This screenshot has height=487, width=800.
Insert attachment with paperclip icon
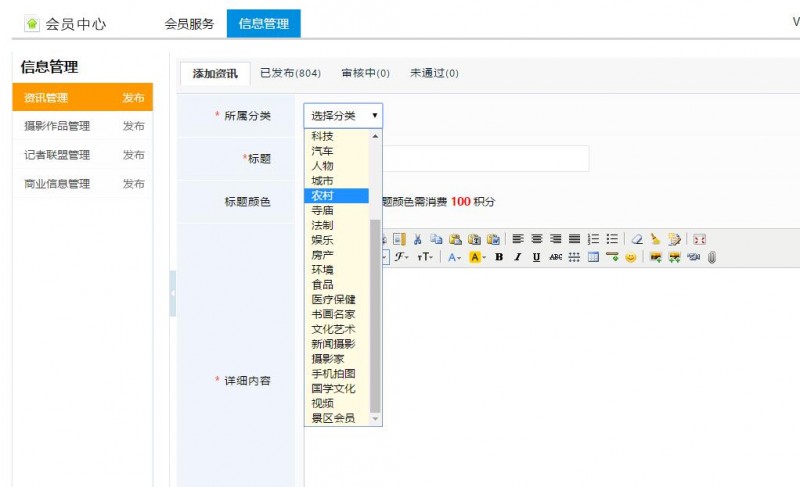coord(712,257)
